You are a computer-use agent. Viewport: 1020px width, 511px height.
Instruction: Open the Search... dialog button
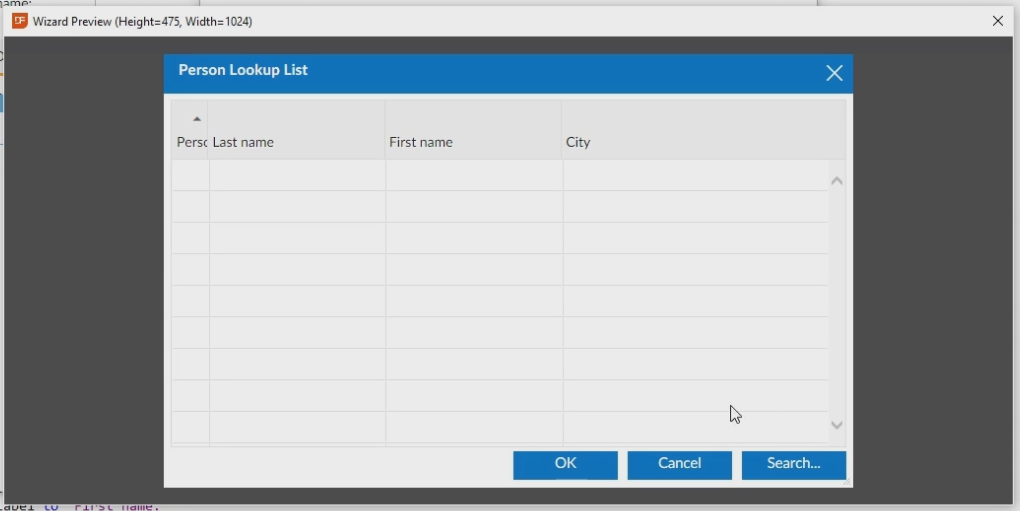pos(793,464)
